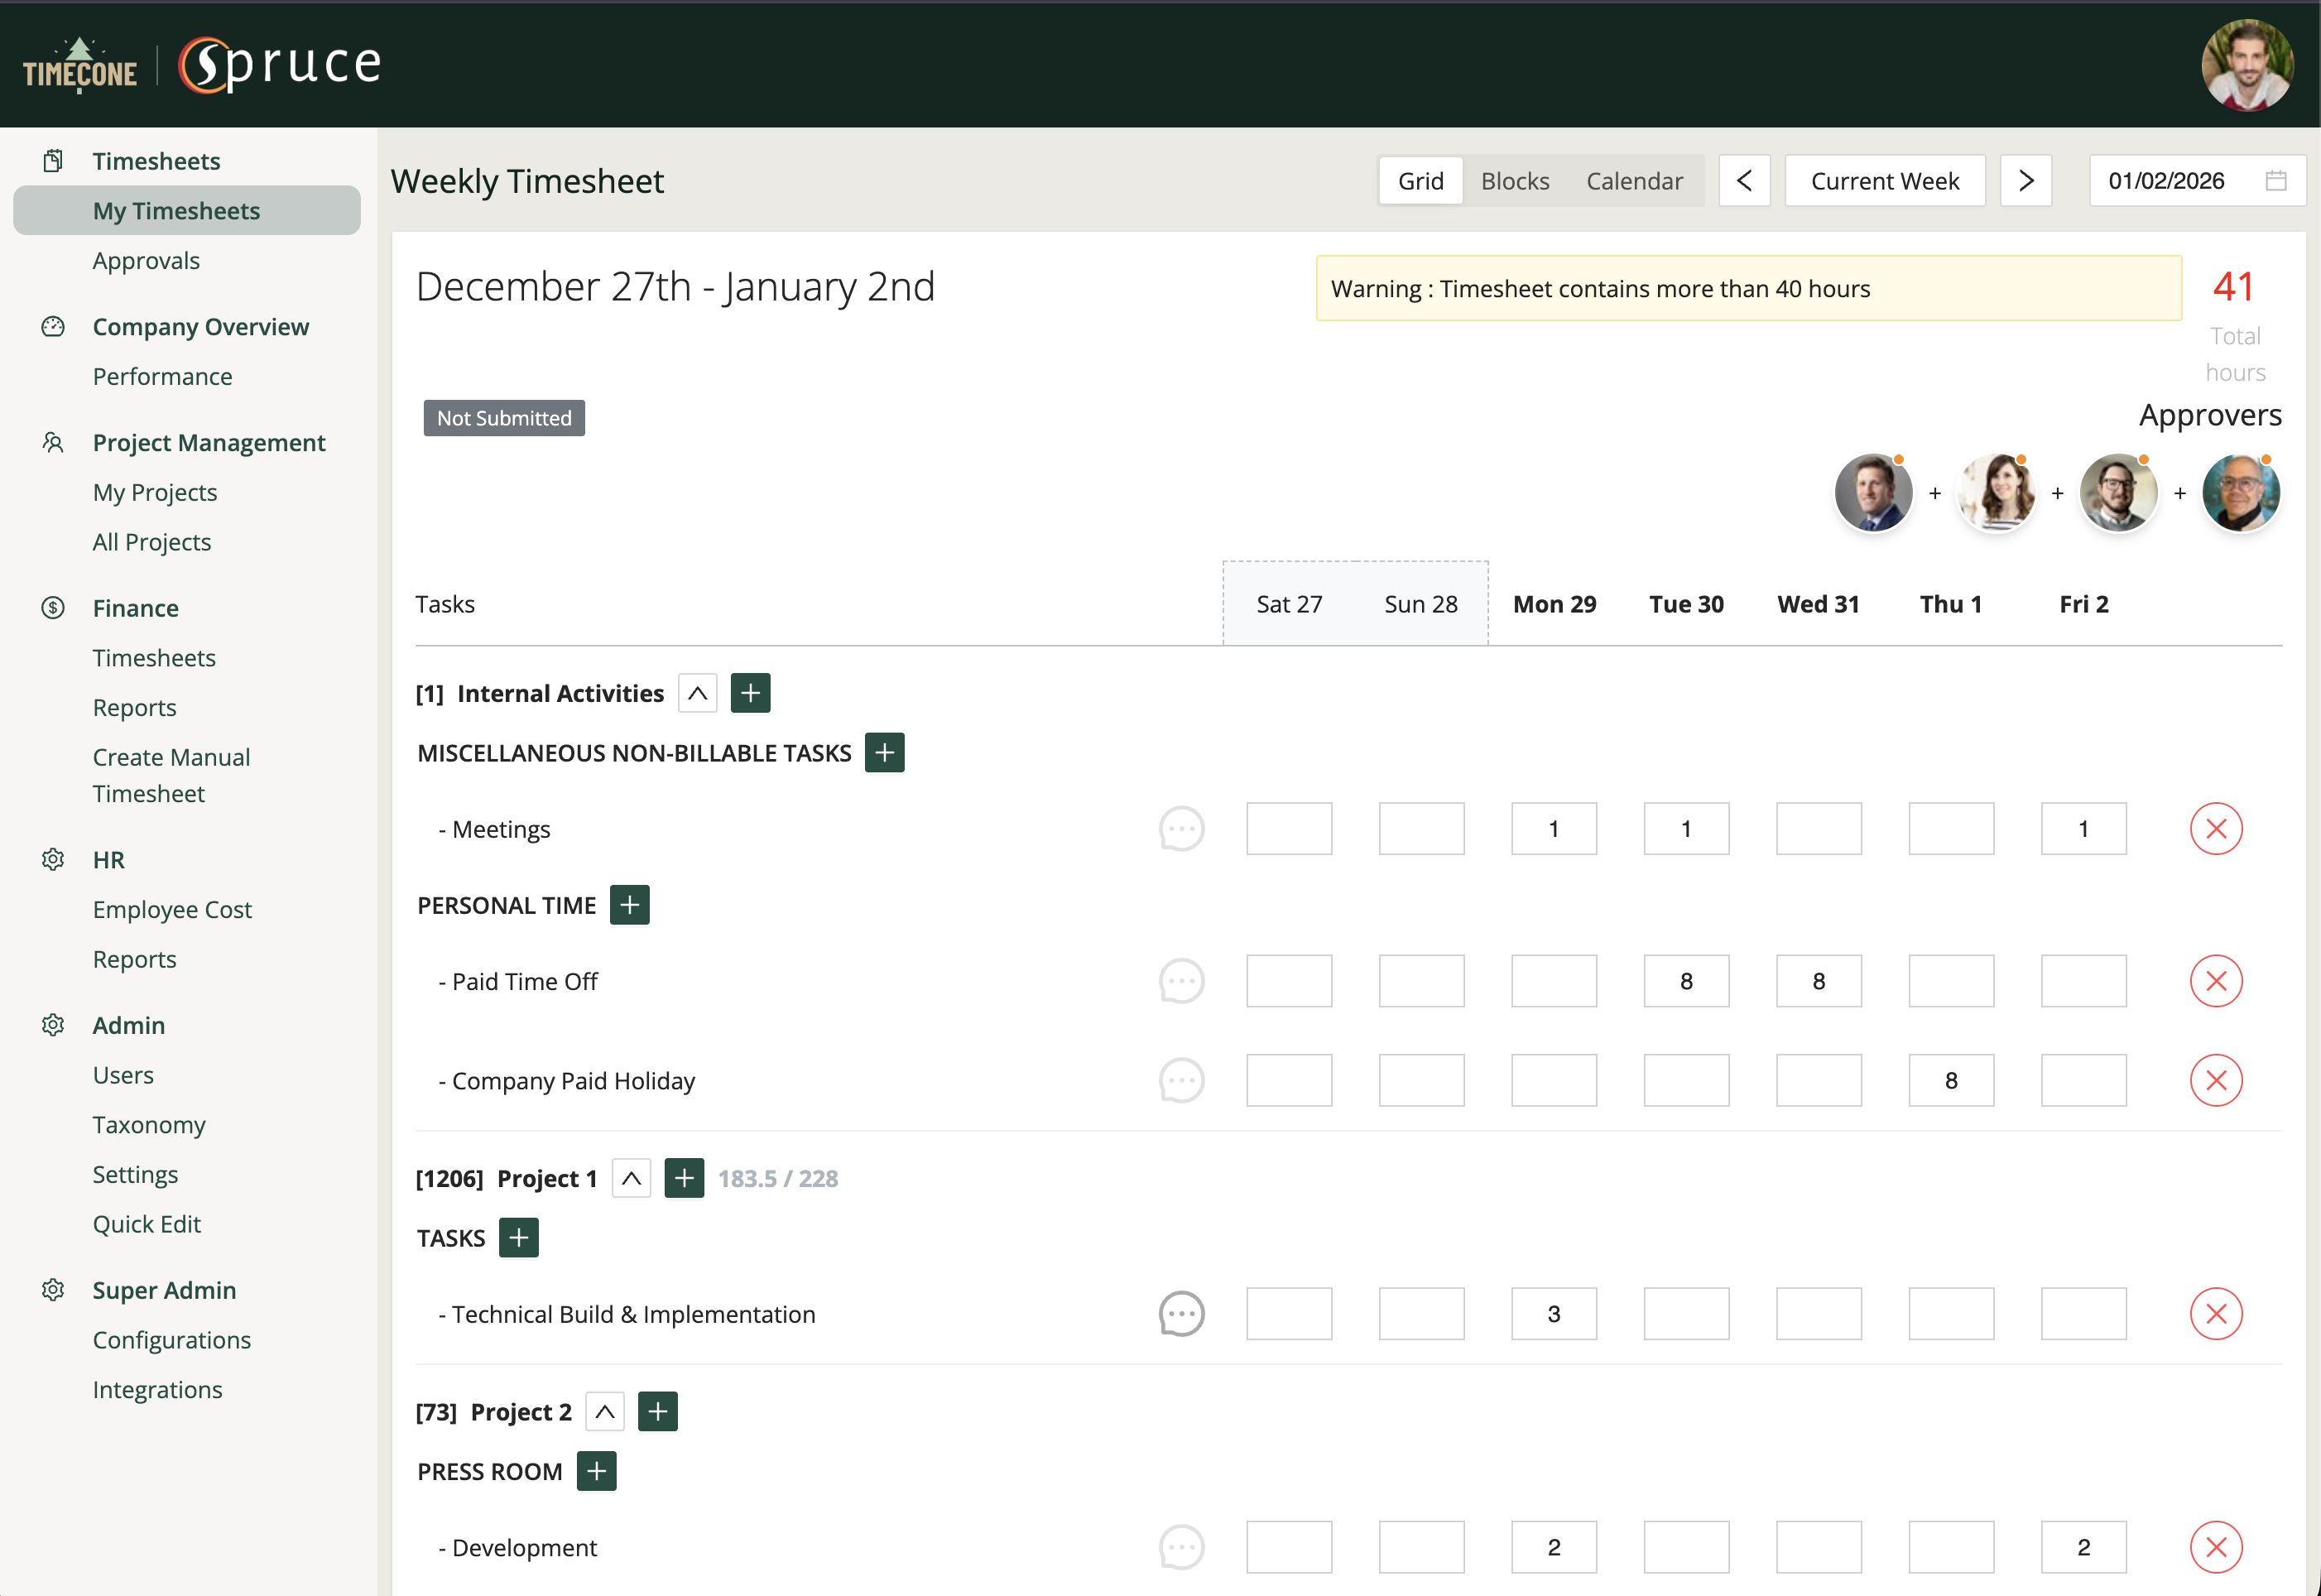This screenshot has width=2321, height=1596.
Task: Switch to the Blocks view tab
Action: [1515, 180]
